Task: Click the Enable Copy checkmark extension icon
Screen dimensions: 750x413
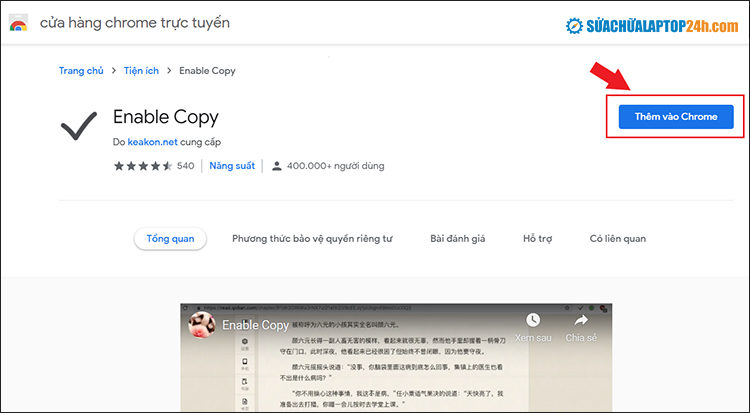Action: click(x=79, y=126)
